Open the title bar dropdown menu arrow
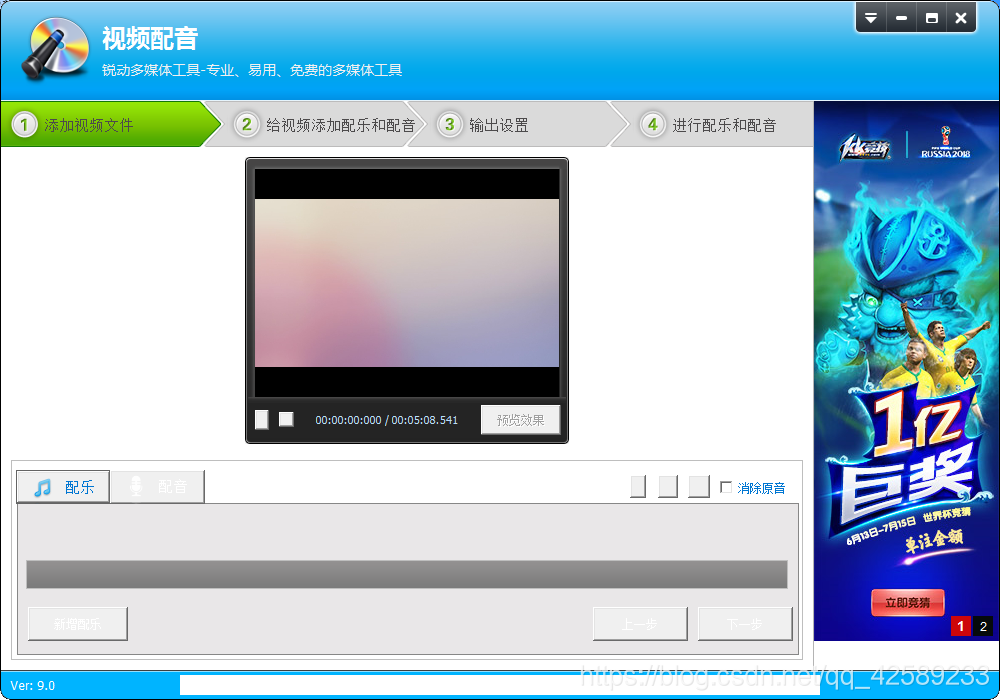This screenshot has height=700, width=1000. 871,18
